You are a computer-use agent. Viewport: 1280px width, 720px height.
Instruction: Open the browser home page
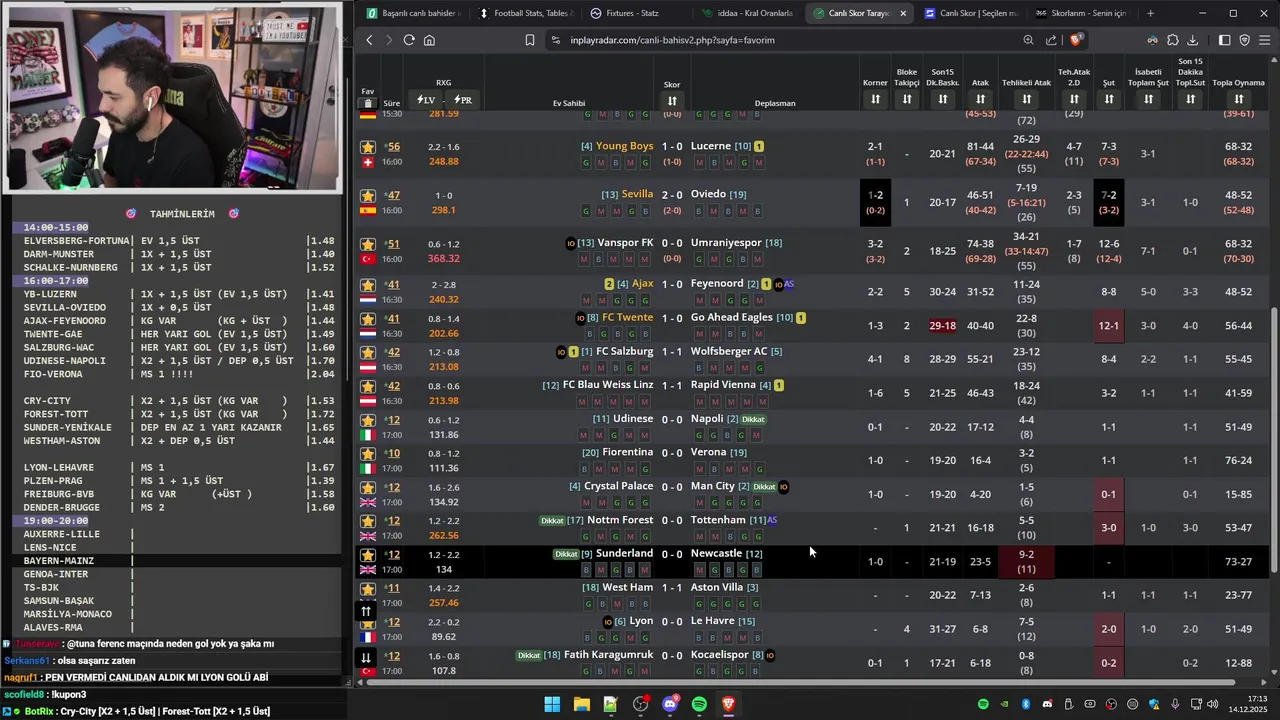pyautogui.click(x=429, y=40)
